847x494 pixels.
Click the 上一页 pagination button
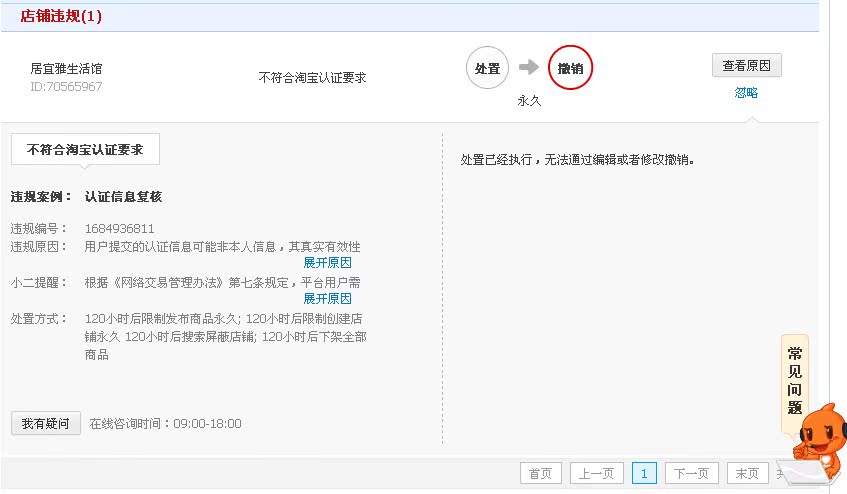[597, 473]
